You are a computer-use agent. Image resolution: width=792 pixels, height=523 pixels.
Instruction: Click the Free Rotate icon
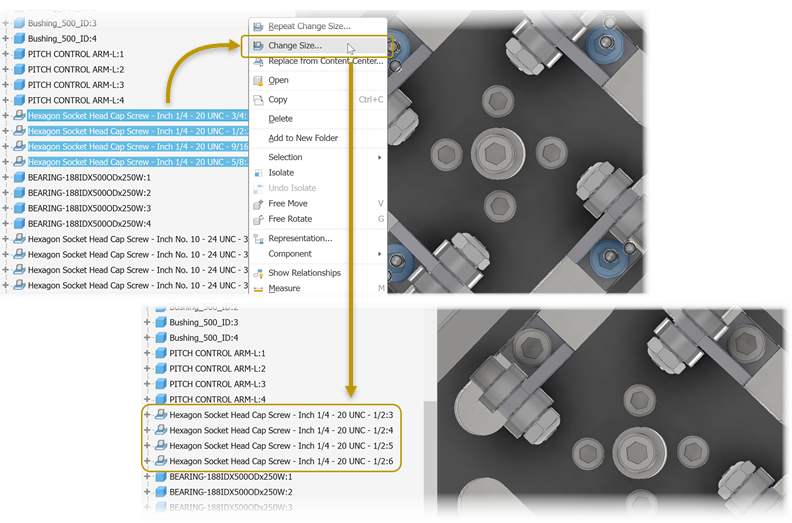pos(258,219)
